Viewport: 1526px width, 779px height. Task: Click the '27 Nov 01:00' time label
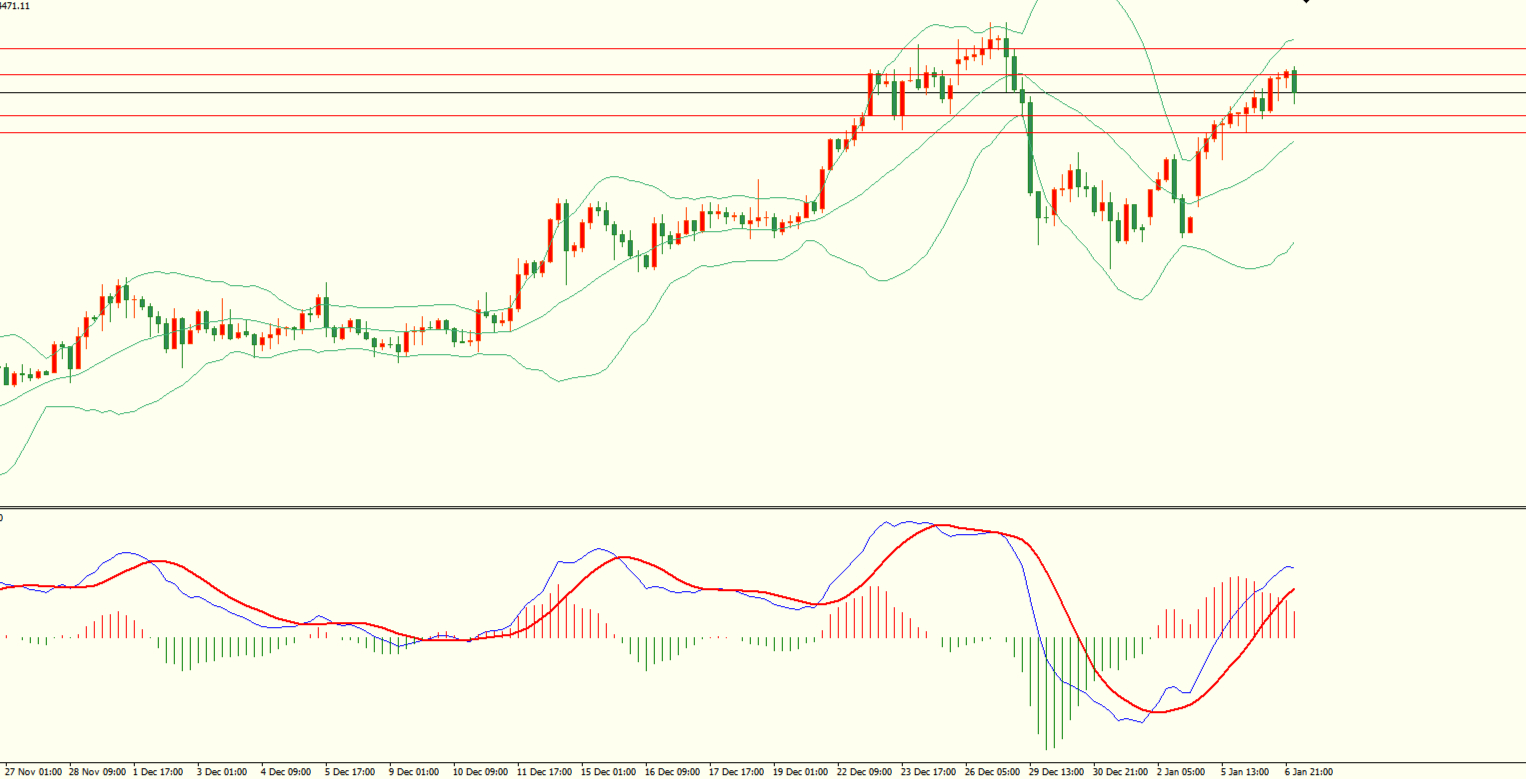(33, 772)
